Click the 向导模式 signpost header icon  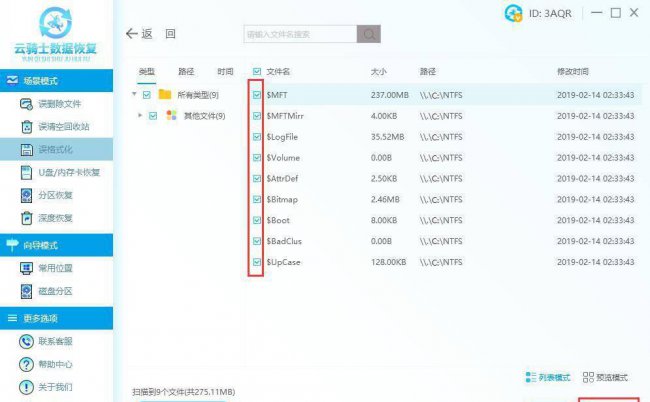[x=12, y=245]
